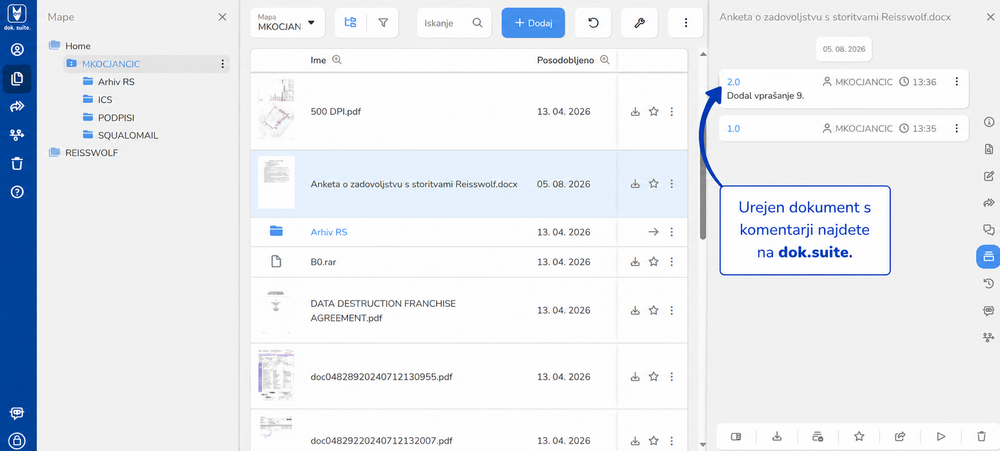Open the workflow icon in right panel
This screenshot has height=451, width=1000.
989,337
